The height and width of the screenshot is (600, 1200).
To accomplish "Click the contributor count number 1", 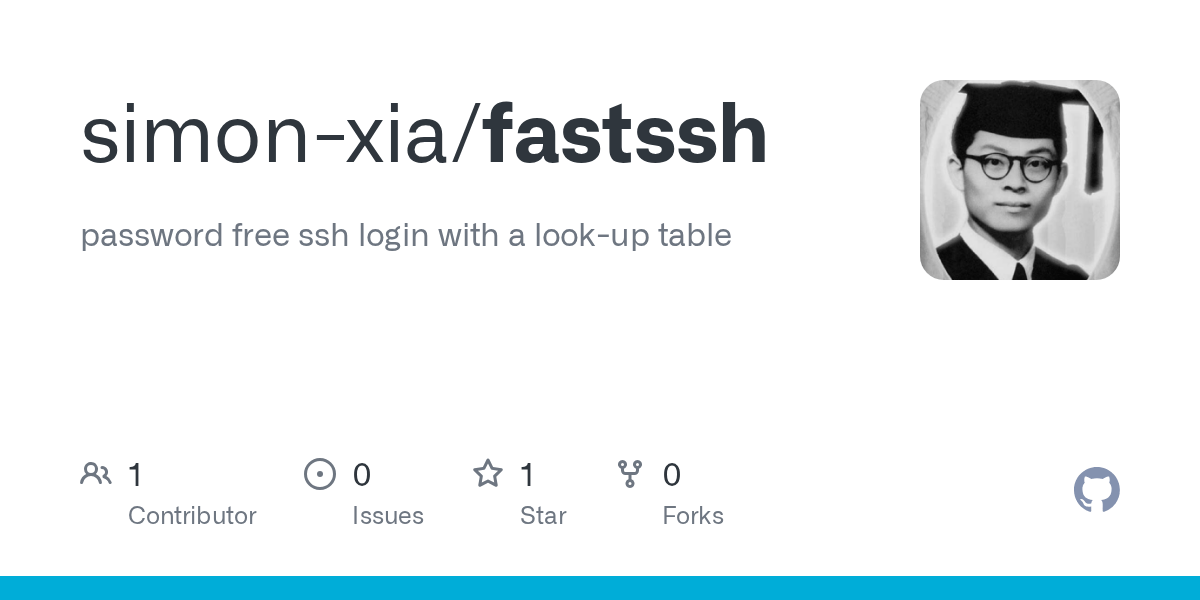I will [x=135, y=475].
